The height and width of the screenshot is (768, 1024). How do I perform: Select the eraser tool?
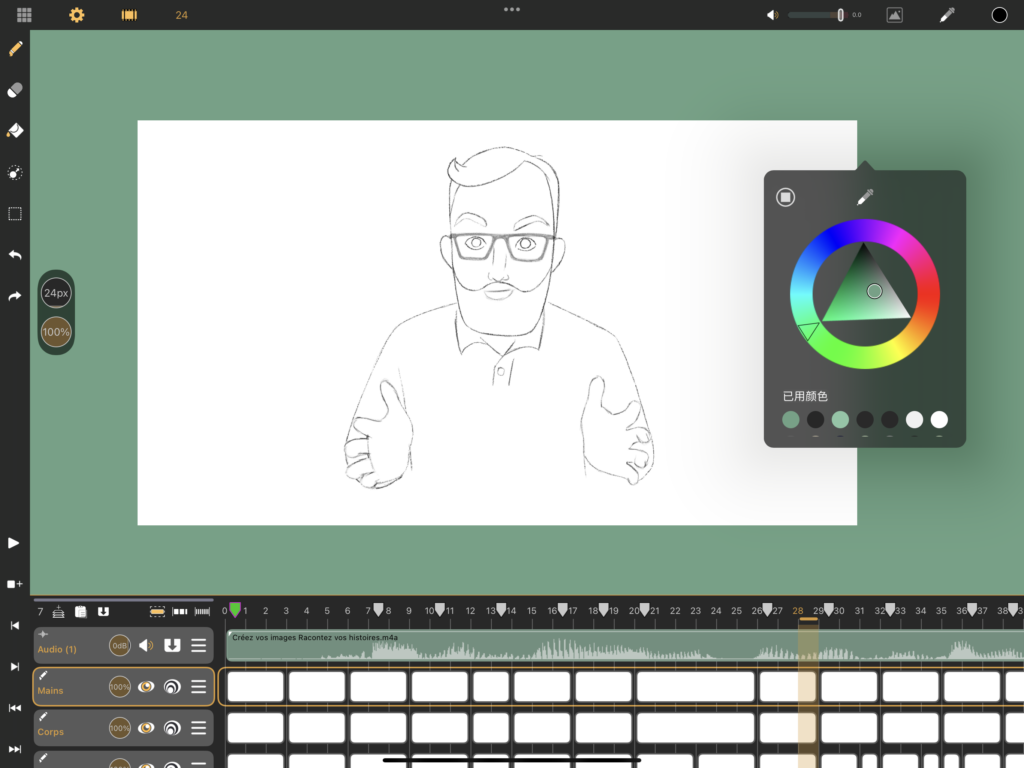(15, 89)
